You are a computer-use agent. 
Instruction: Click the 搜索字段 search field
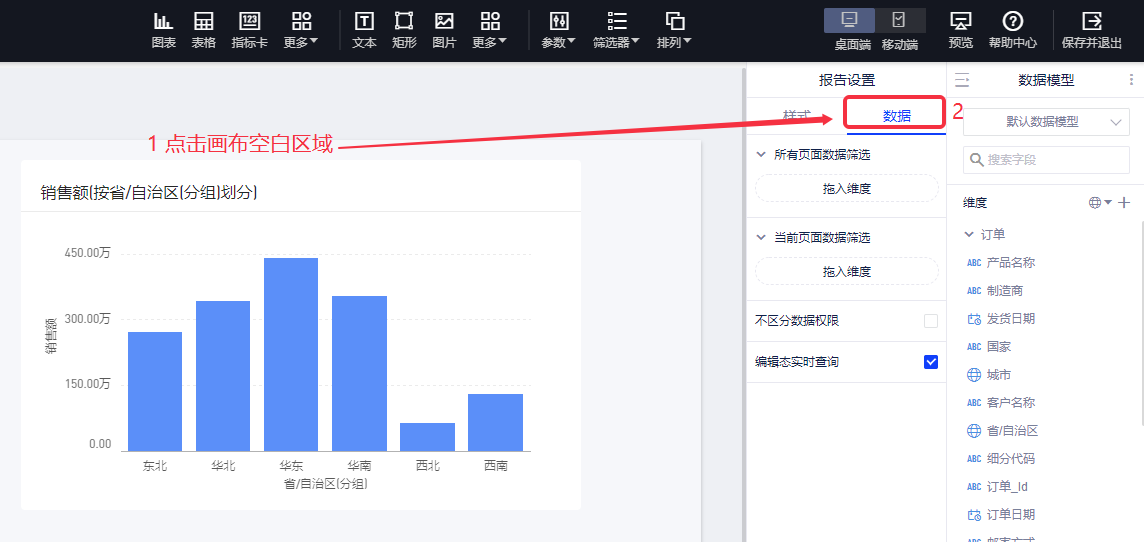point(1046,160)
